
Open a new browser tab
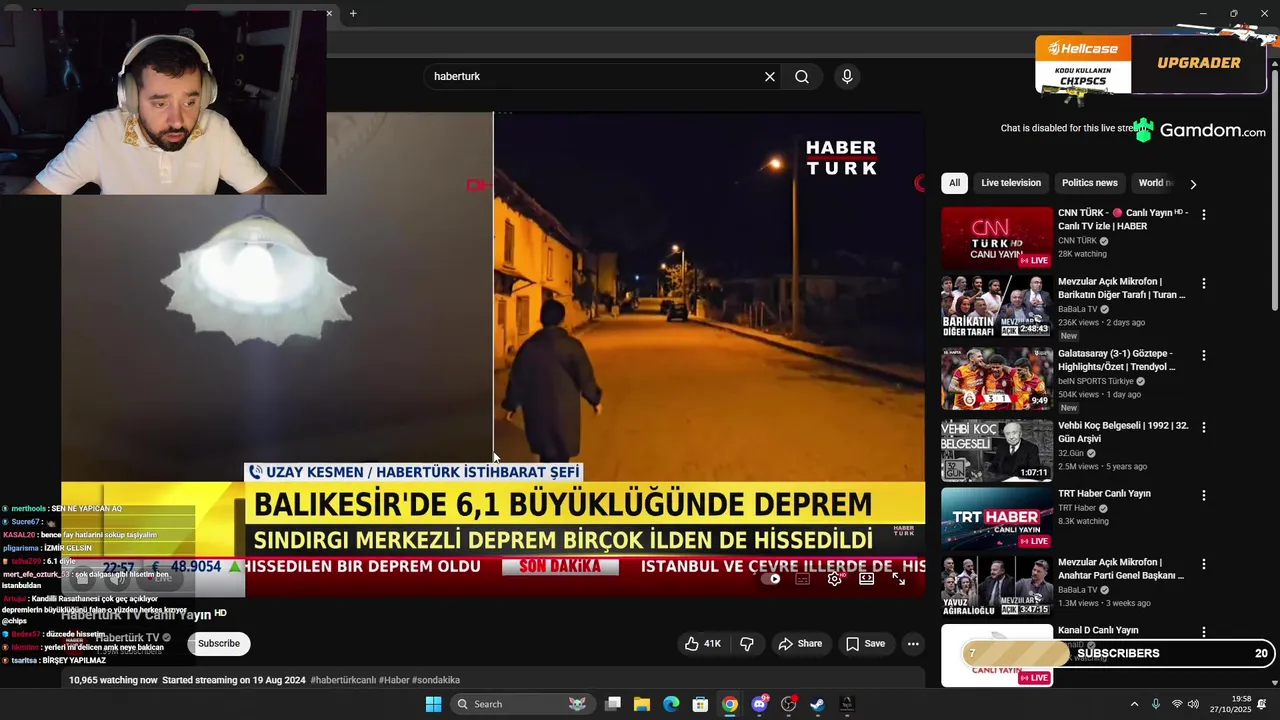click(x=353, y=13)
